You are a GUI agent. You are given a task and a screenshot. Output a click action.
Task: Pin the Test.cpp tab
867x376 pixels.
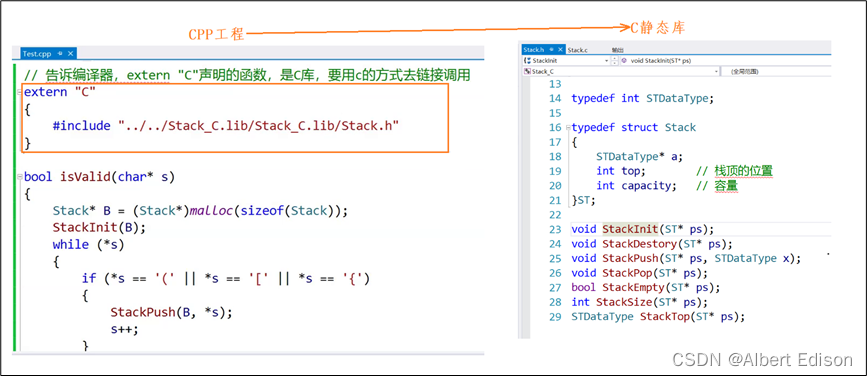tap(60, 54)
